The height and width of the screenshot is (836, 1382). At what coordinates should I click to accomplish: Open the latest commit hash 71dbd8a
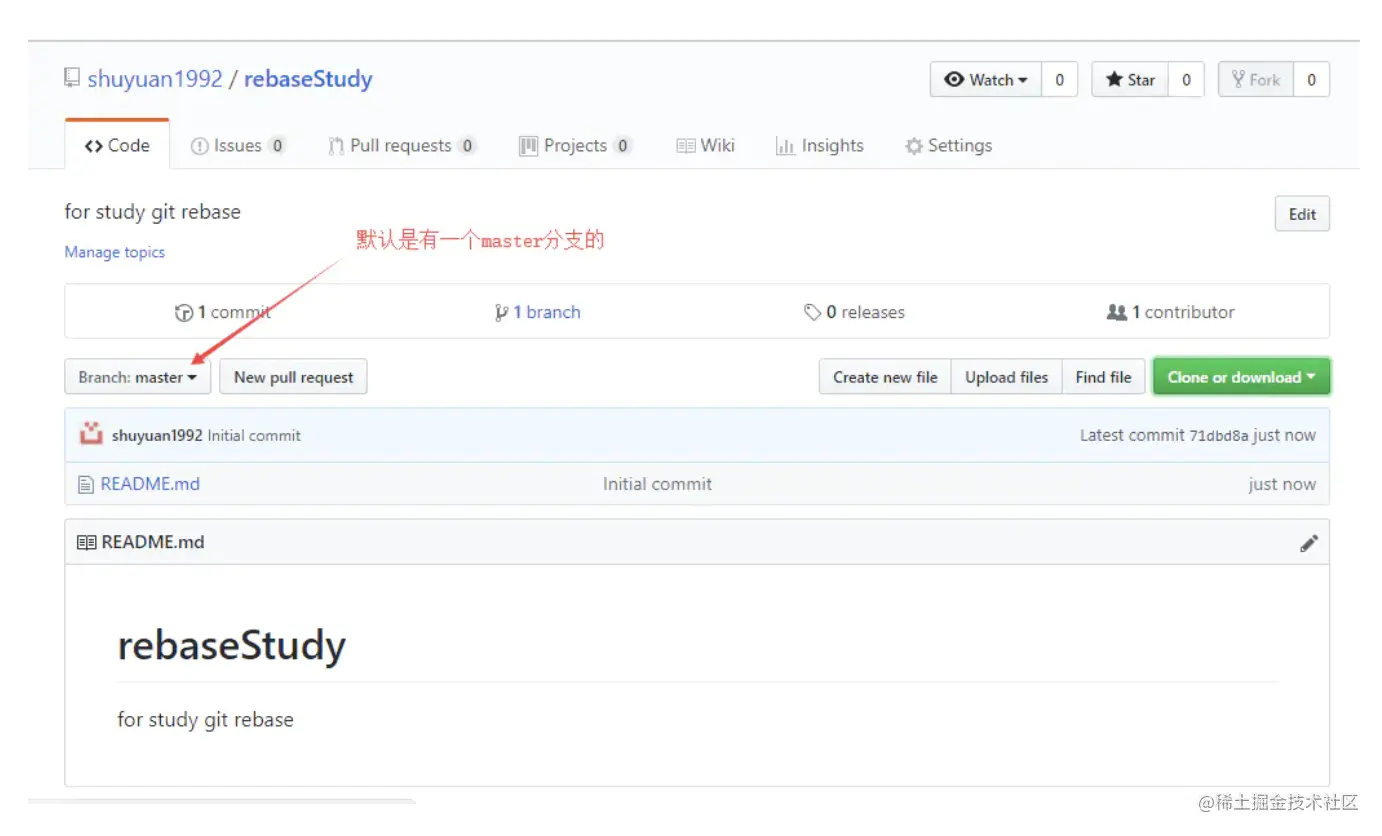1219,436
